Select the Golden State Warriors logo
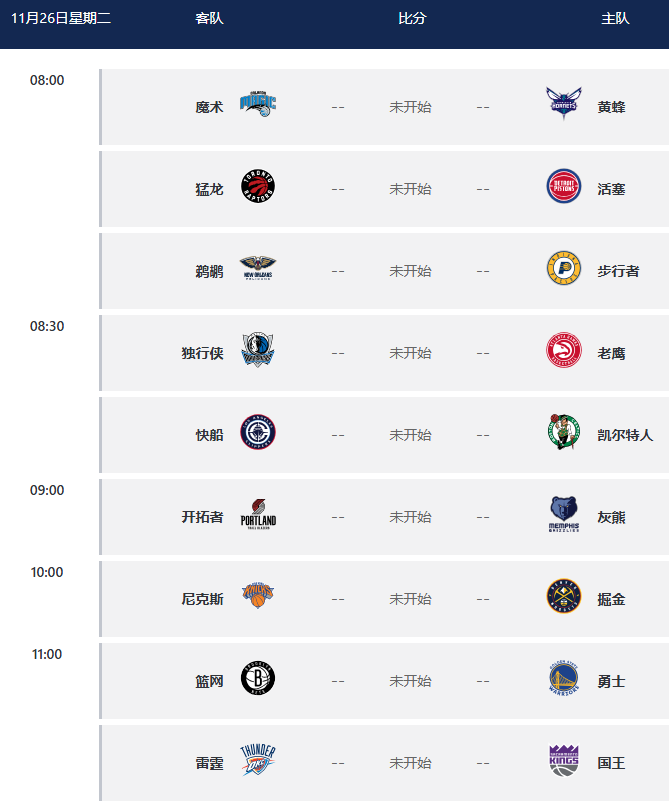669x809 pixels. [x=564, y=678]
